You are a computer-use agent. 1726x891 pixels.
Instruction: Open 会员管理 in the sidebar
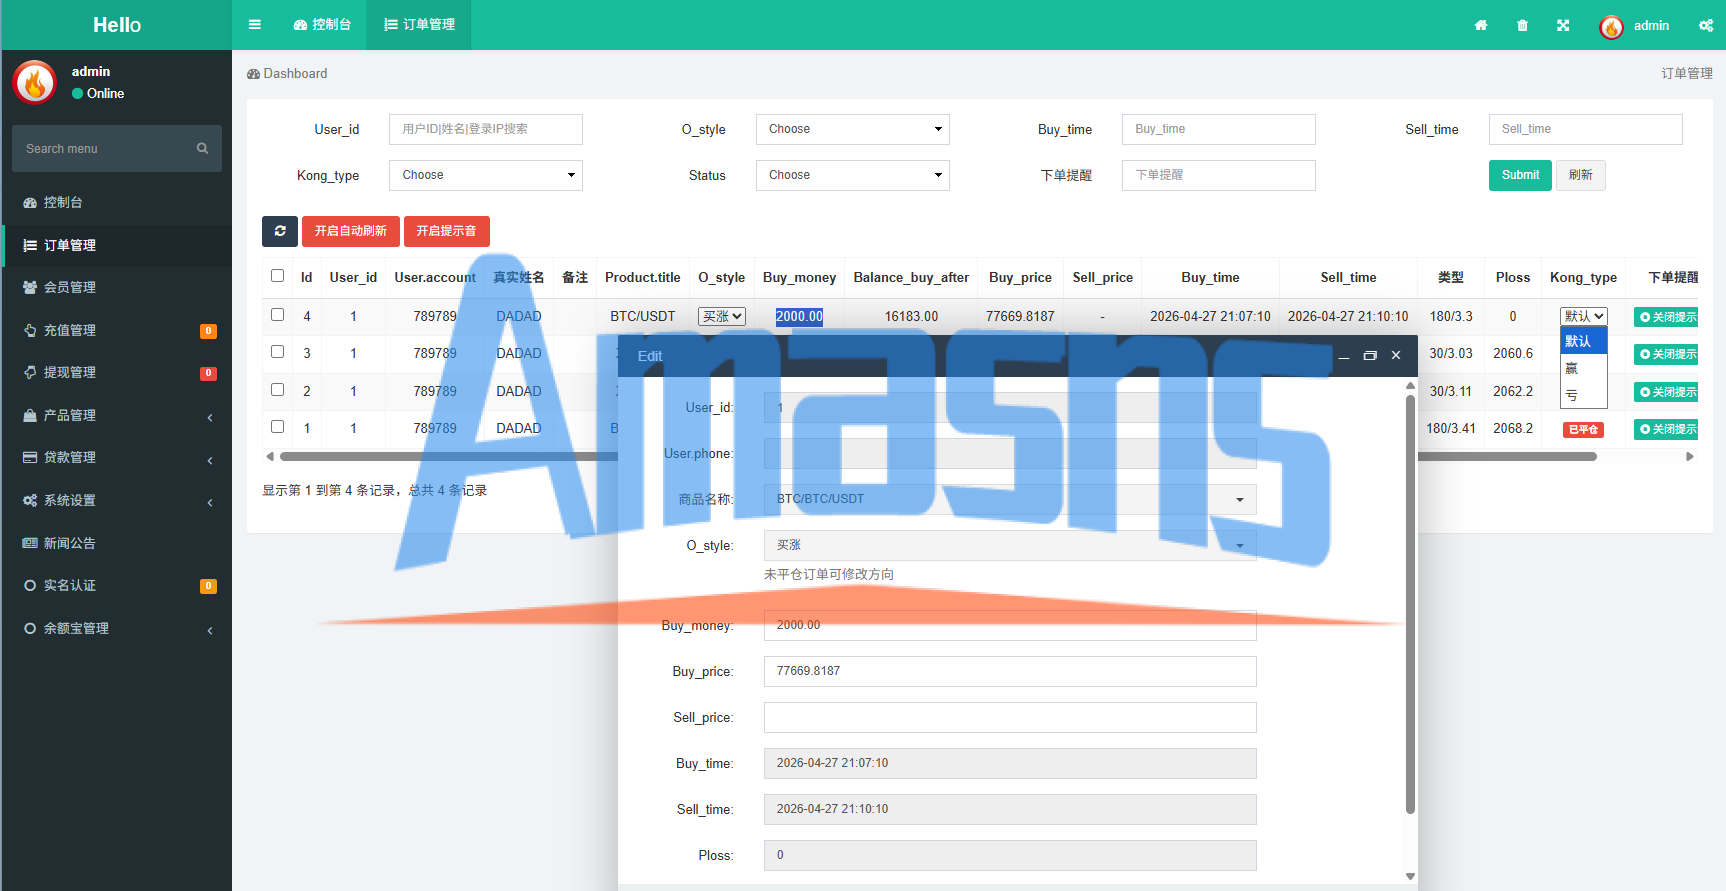116,287
